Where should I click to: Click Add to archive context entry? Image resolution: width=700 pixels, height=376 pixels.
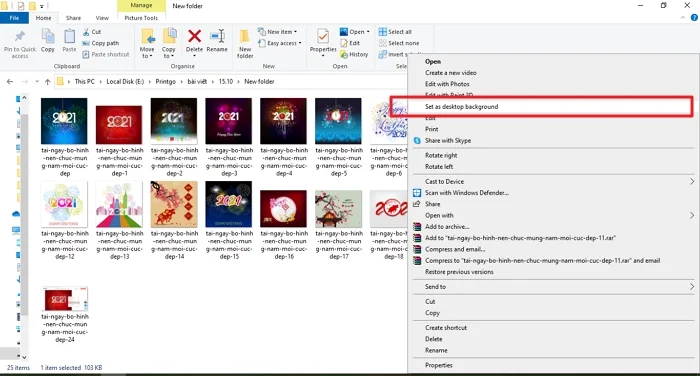(447, 227)
